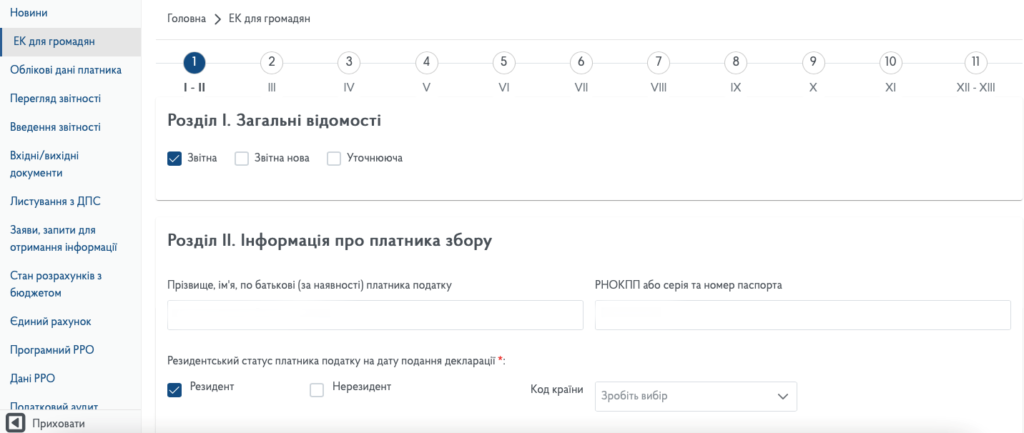Image resolution: width=1024 pixels, height=433 pixels.
Task: Click Розділ II. Інформація про платника збору heading
Action: point(330,241)
